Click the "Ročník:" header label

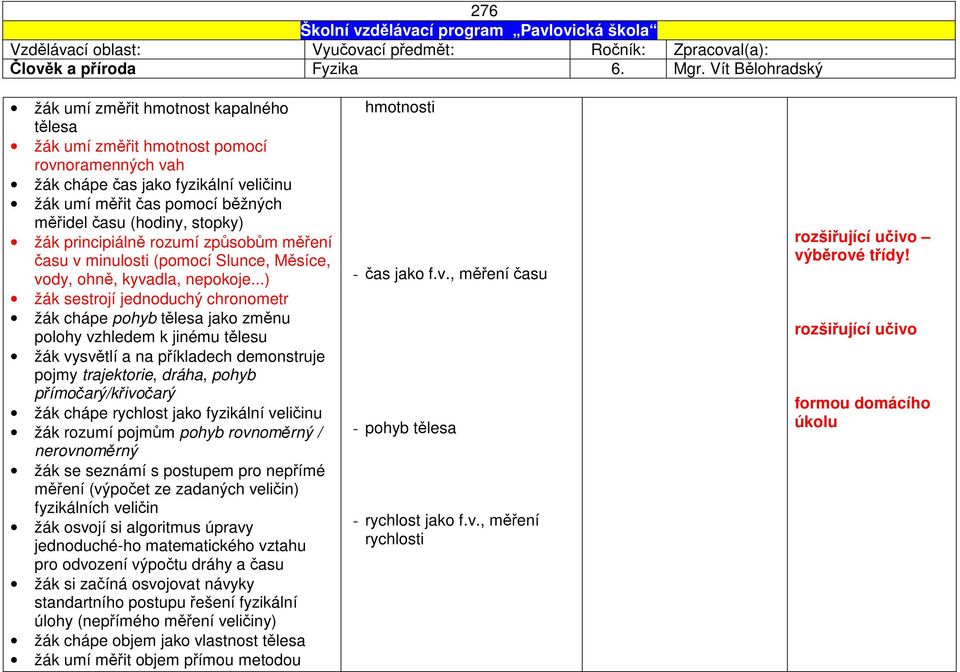(x=618, y=50)
